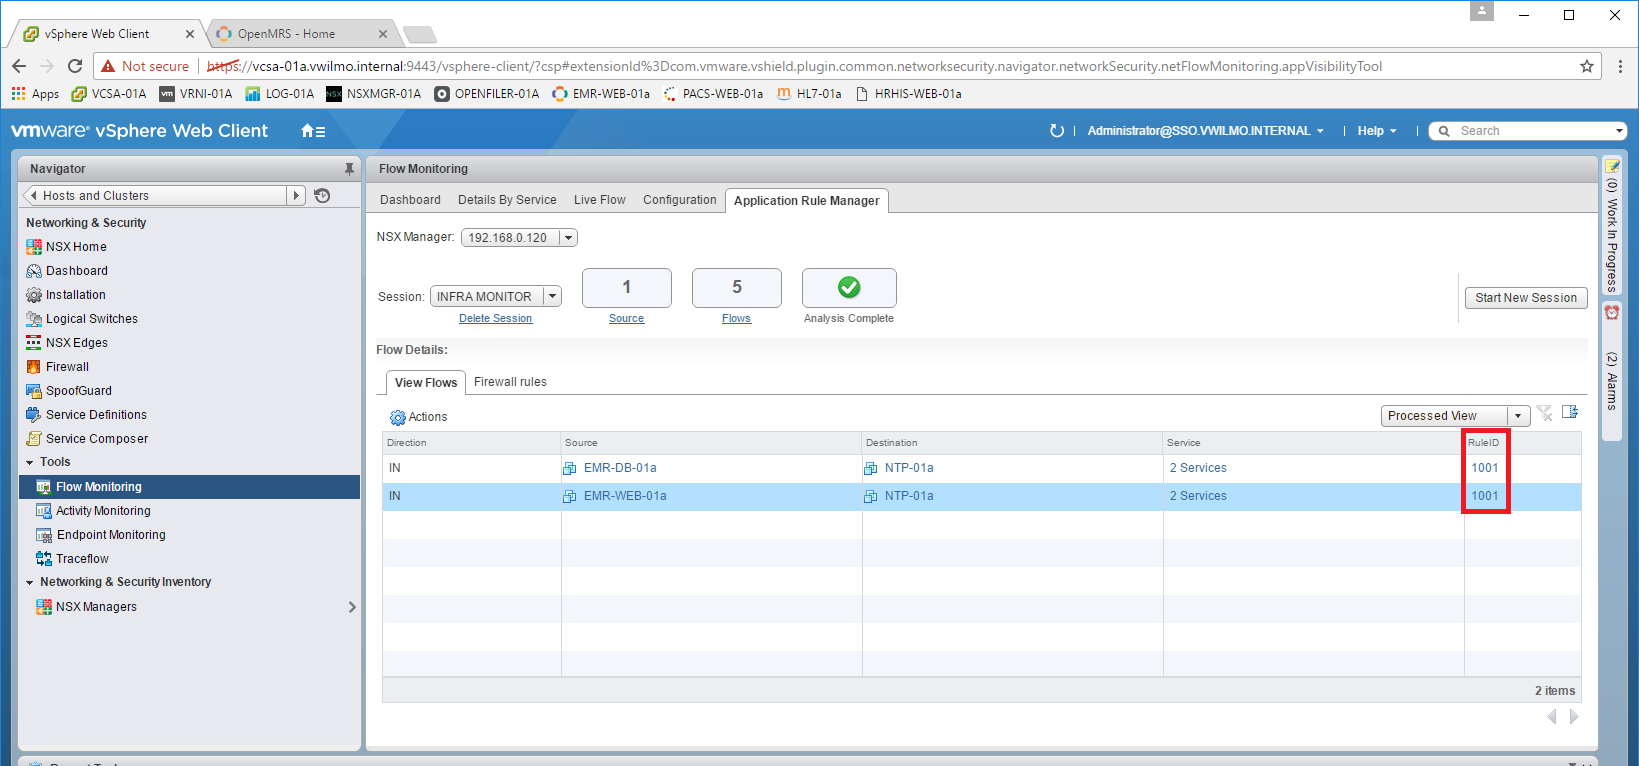Select Flow Monitoring in Navigator
The width and height of the screenshot is (1639, 766).
click(x=189, y=487)
